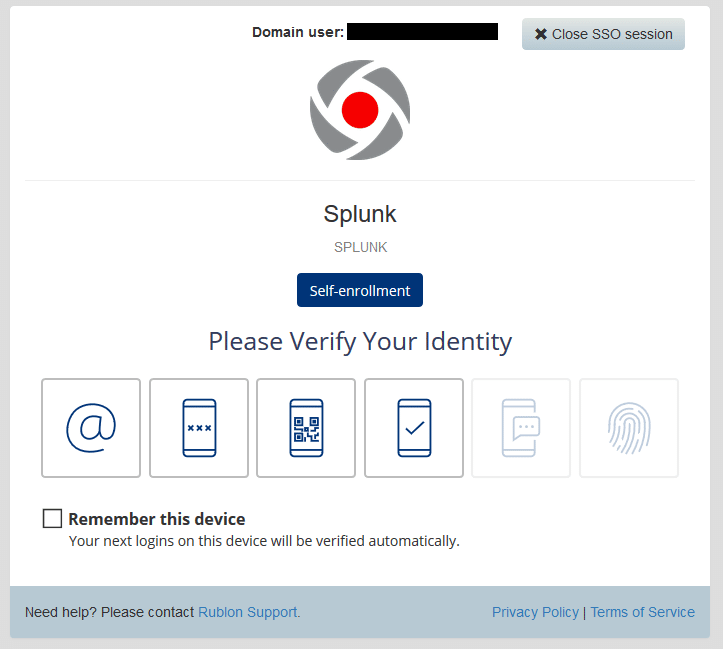This screenshot has width=723, height=649.
Task: Open the Privacy Policy link
Action: click(x=535, y=612)
